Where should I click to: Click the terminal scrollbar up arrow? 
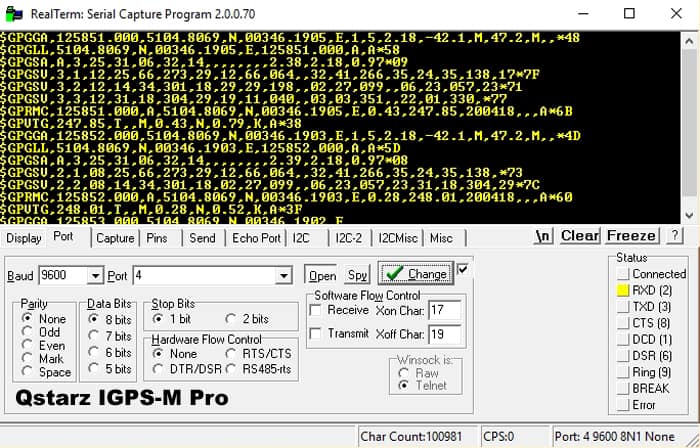pos(689,41)
